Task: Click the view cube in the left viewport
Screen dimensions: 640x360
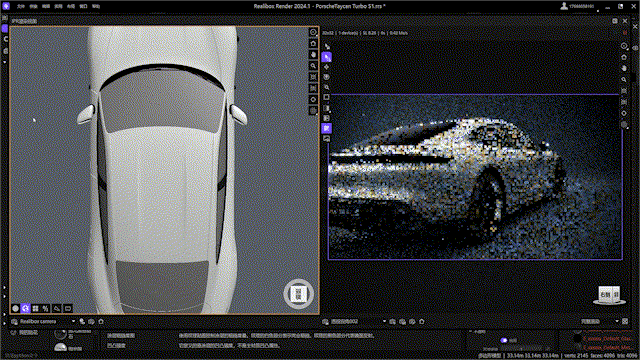Action: click(x=299, y=294)
